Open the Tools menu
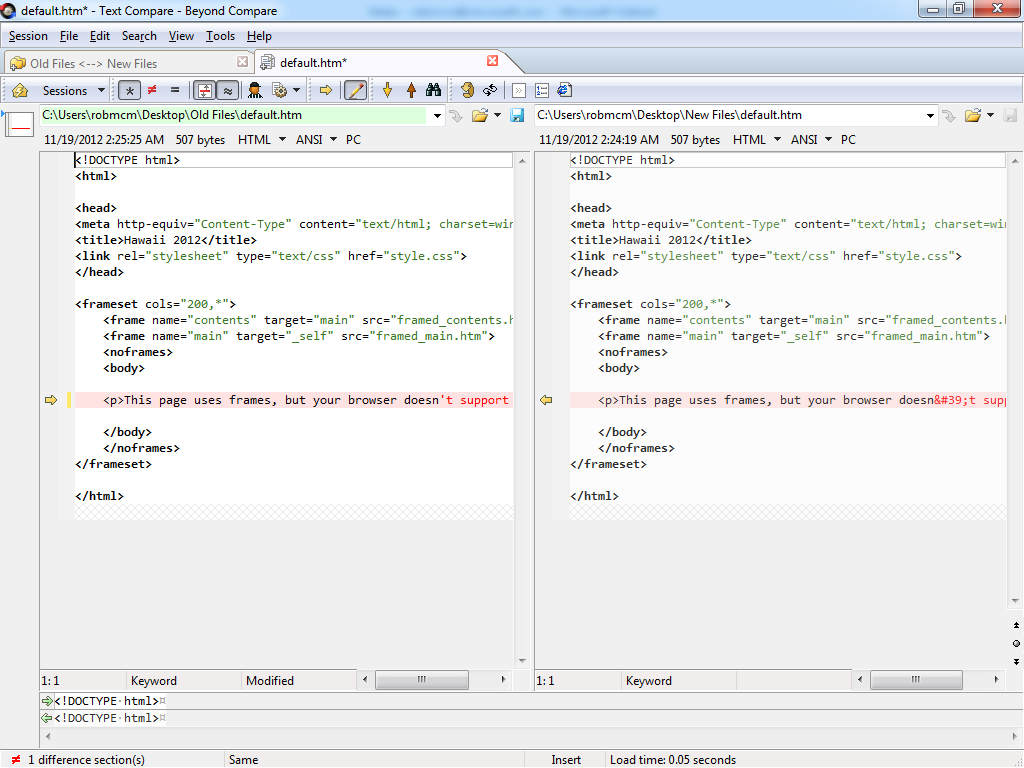 (x=220, y=36)
